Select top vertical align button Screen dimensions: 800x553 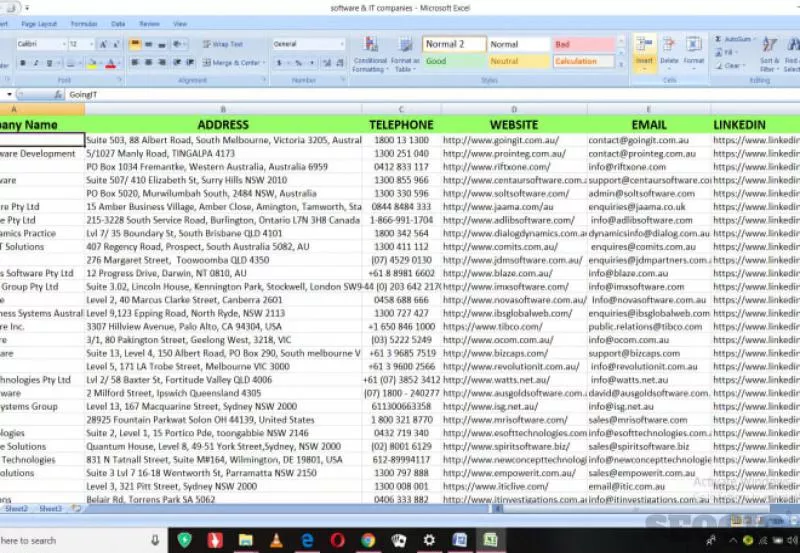click(x=135, y=44)
